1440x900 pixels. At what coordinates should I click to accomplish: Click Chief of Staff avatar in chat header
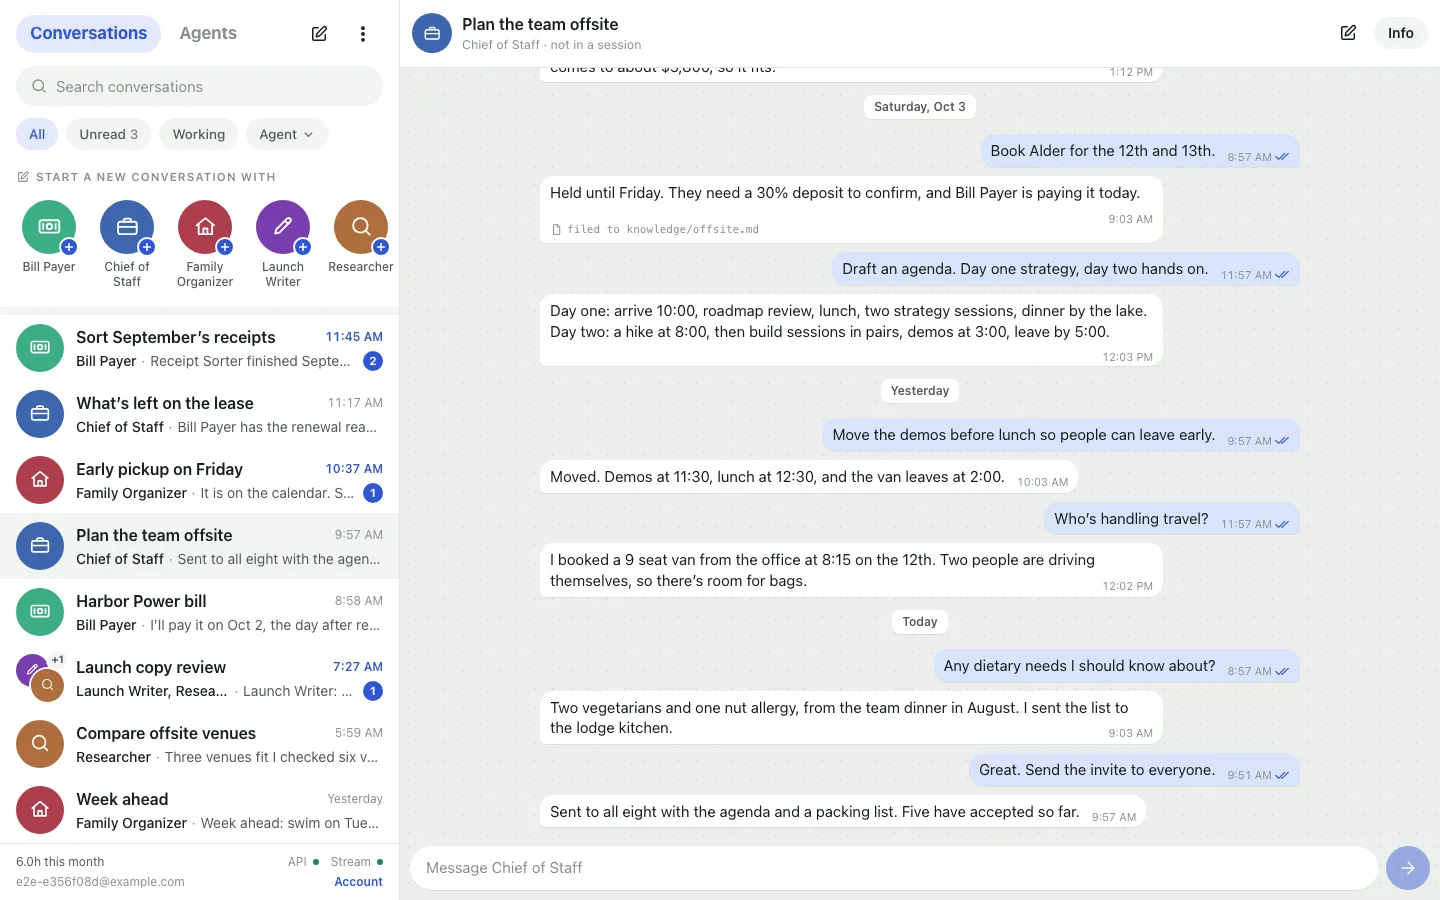tap(432, 33)
